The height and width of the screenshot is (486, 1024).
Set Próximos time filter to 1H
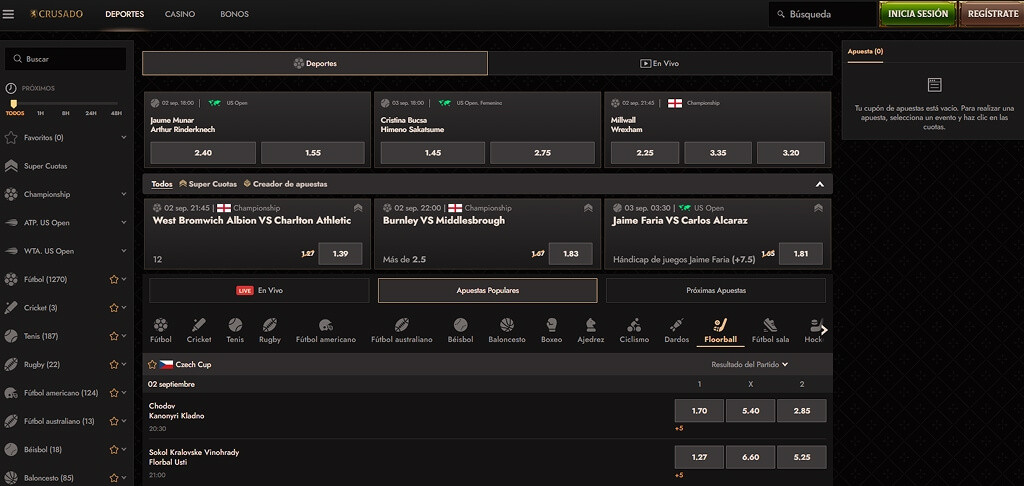(40, 113)
